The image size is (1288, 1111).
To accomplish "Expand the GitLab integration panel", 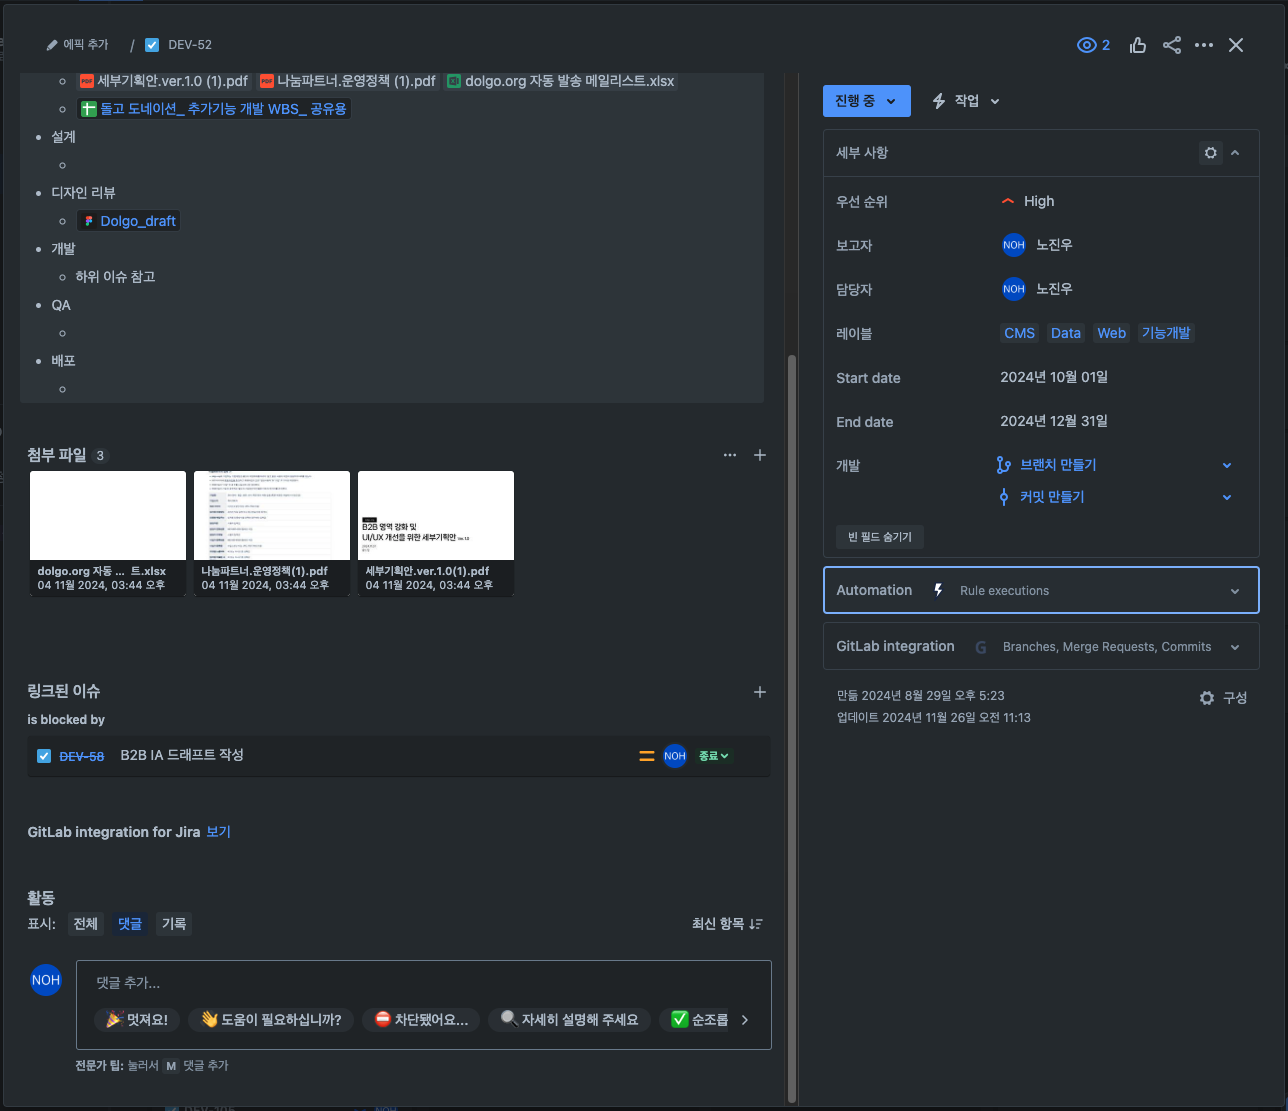I will point(1041,647).
